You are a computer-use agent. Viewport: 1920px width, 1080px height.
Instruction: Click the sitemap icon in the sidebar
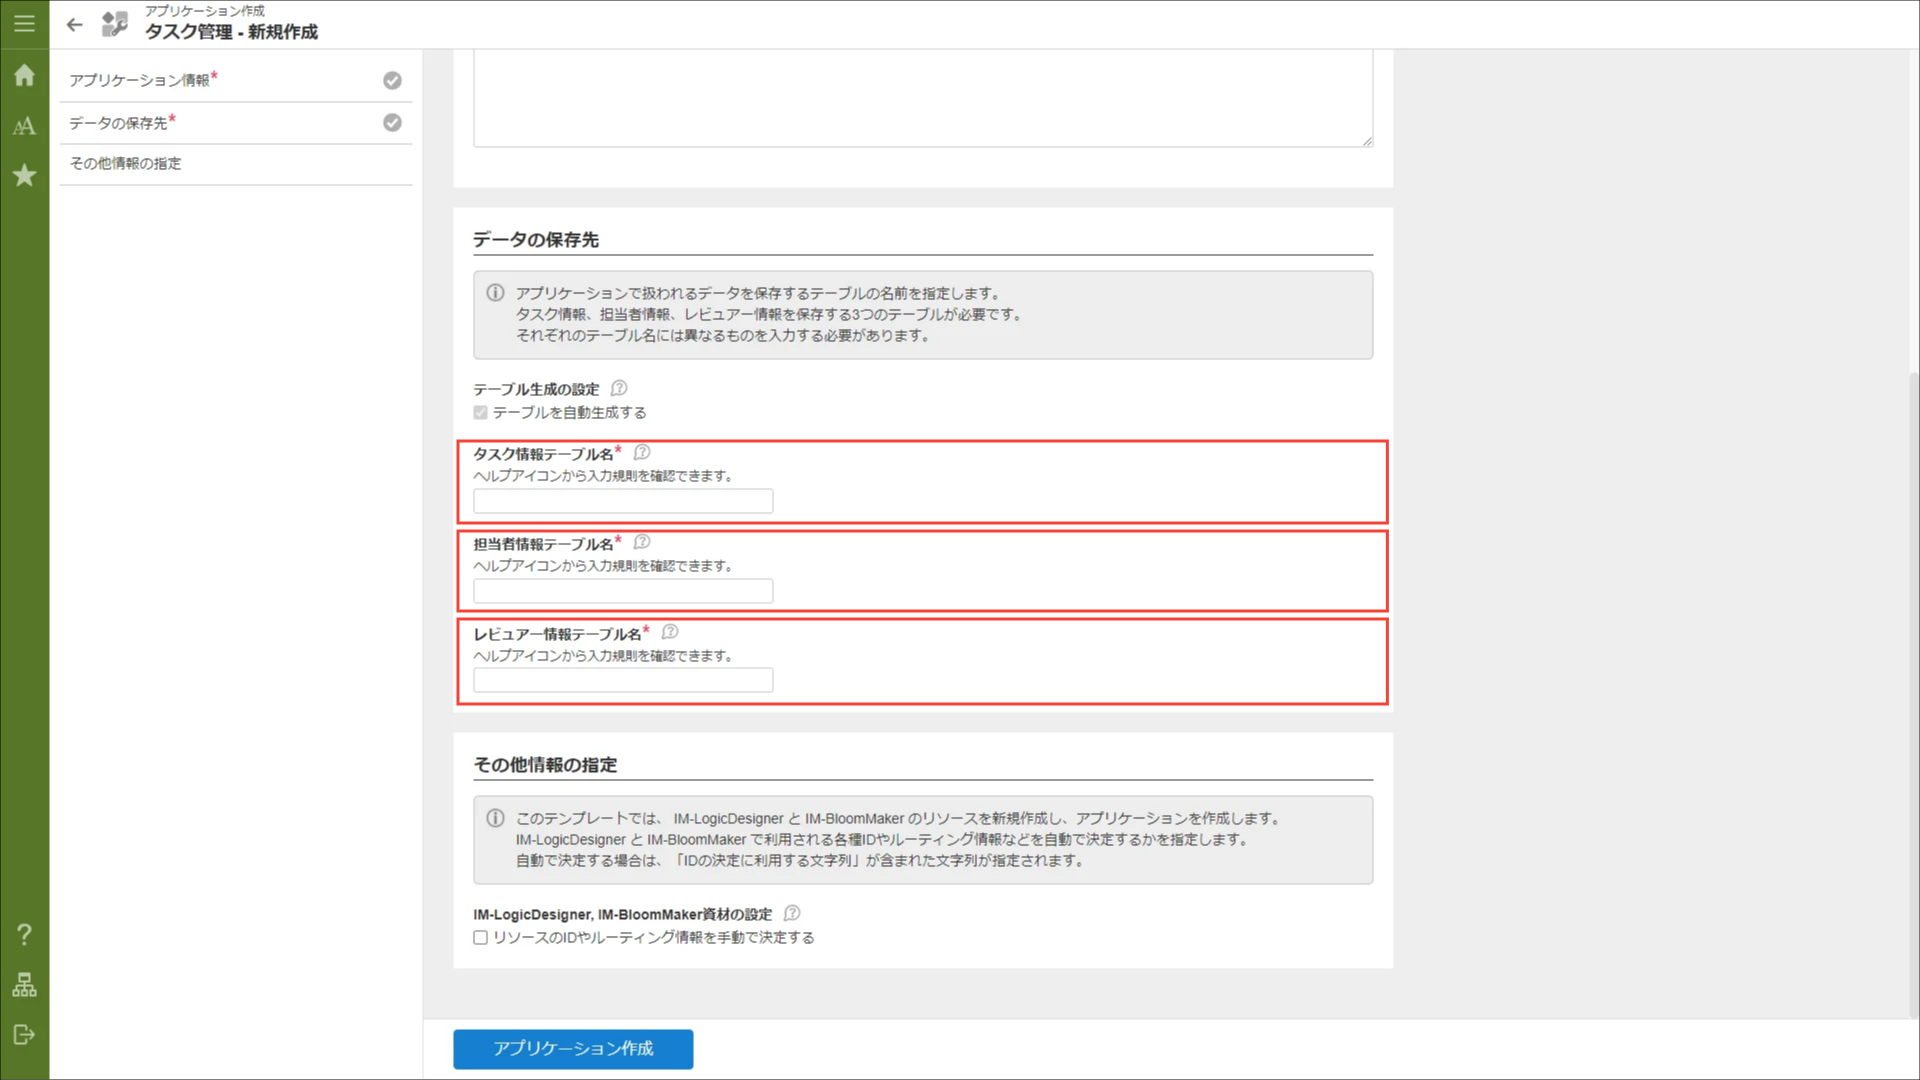pos(24,985)
